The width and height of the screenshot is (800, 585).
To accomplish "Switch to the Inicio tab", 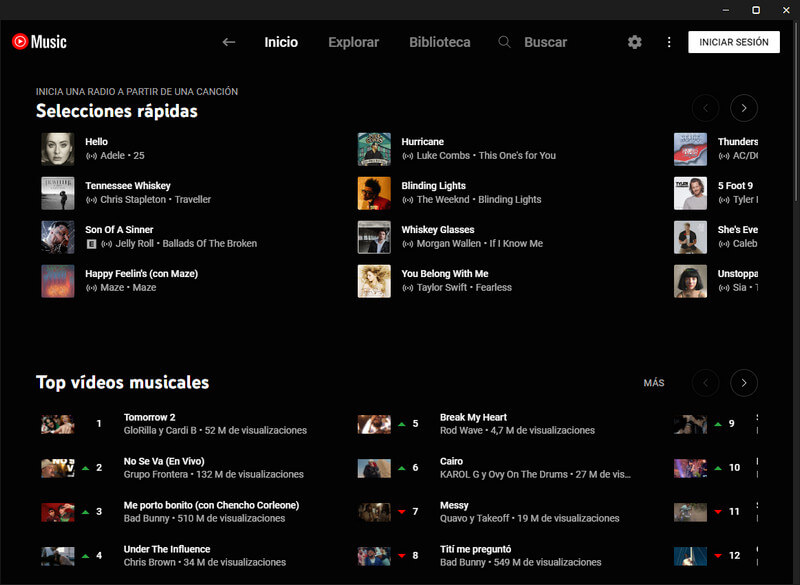I will [x=281, y=42].
